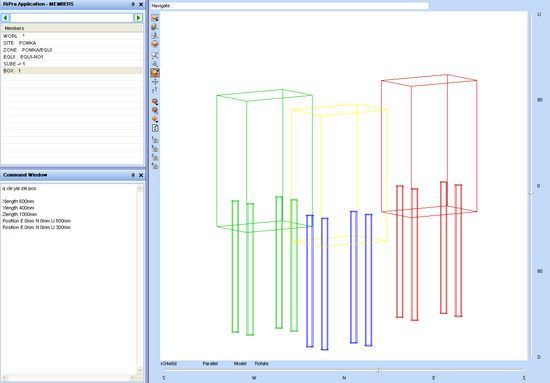This screenshot has width=550, height=383.
Task: Select SITE POMKA in members list
Action: tap(72, 43)
